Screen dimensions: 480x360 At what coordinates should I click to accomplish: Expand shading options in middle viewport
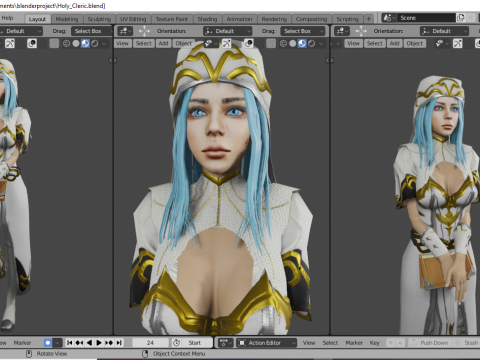(x=321, y=43)
